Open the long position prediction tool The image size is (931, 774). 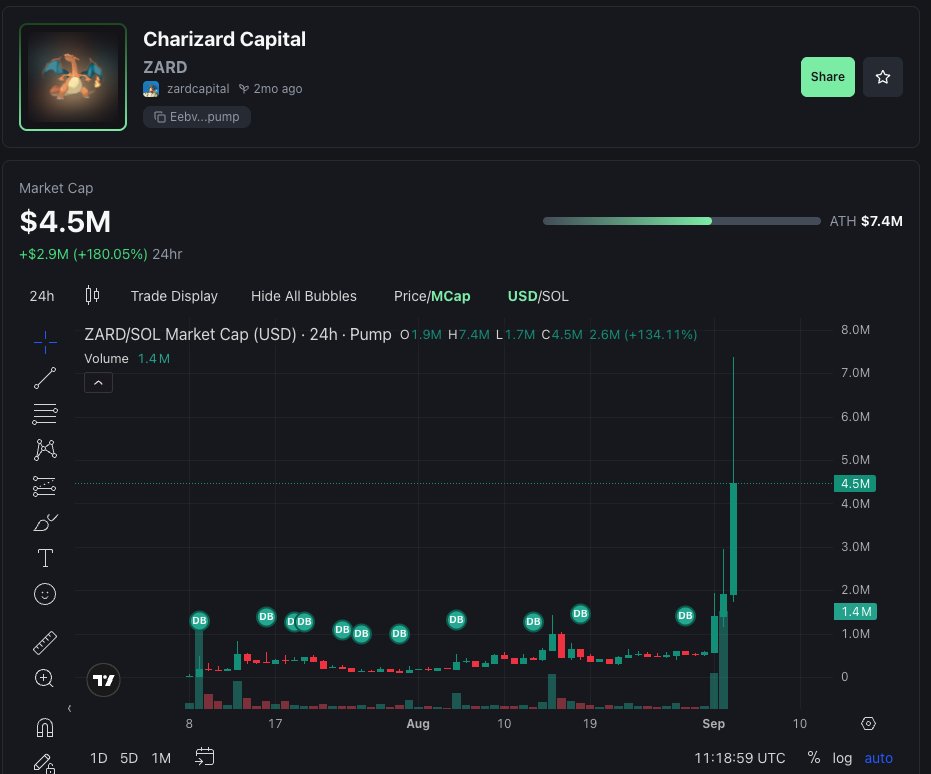coord(45,486)
